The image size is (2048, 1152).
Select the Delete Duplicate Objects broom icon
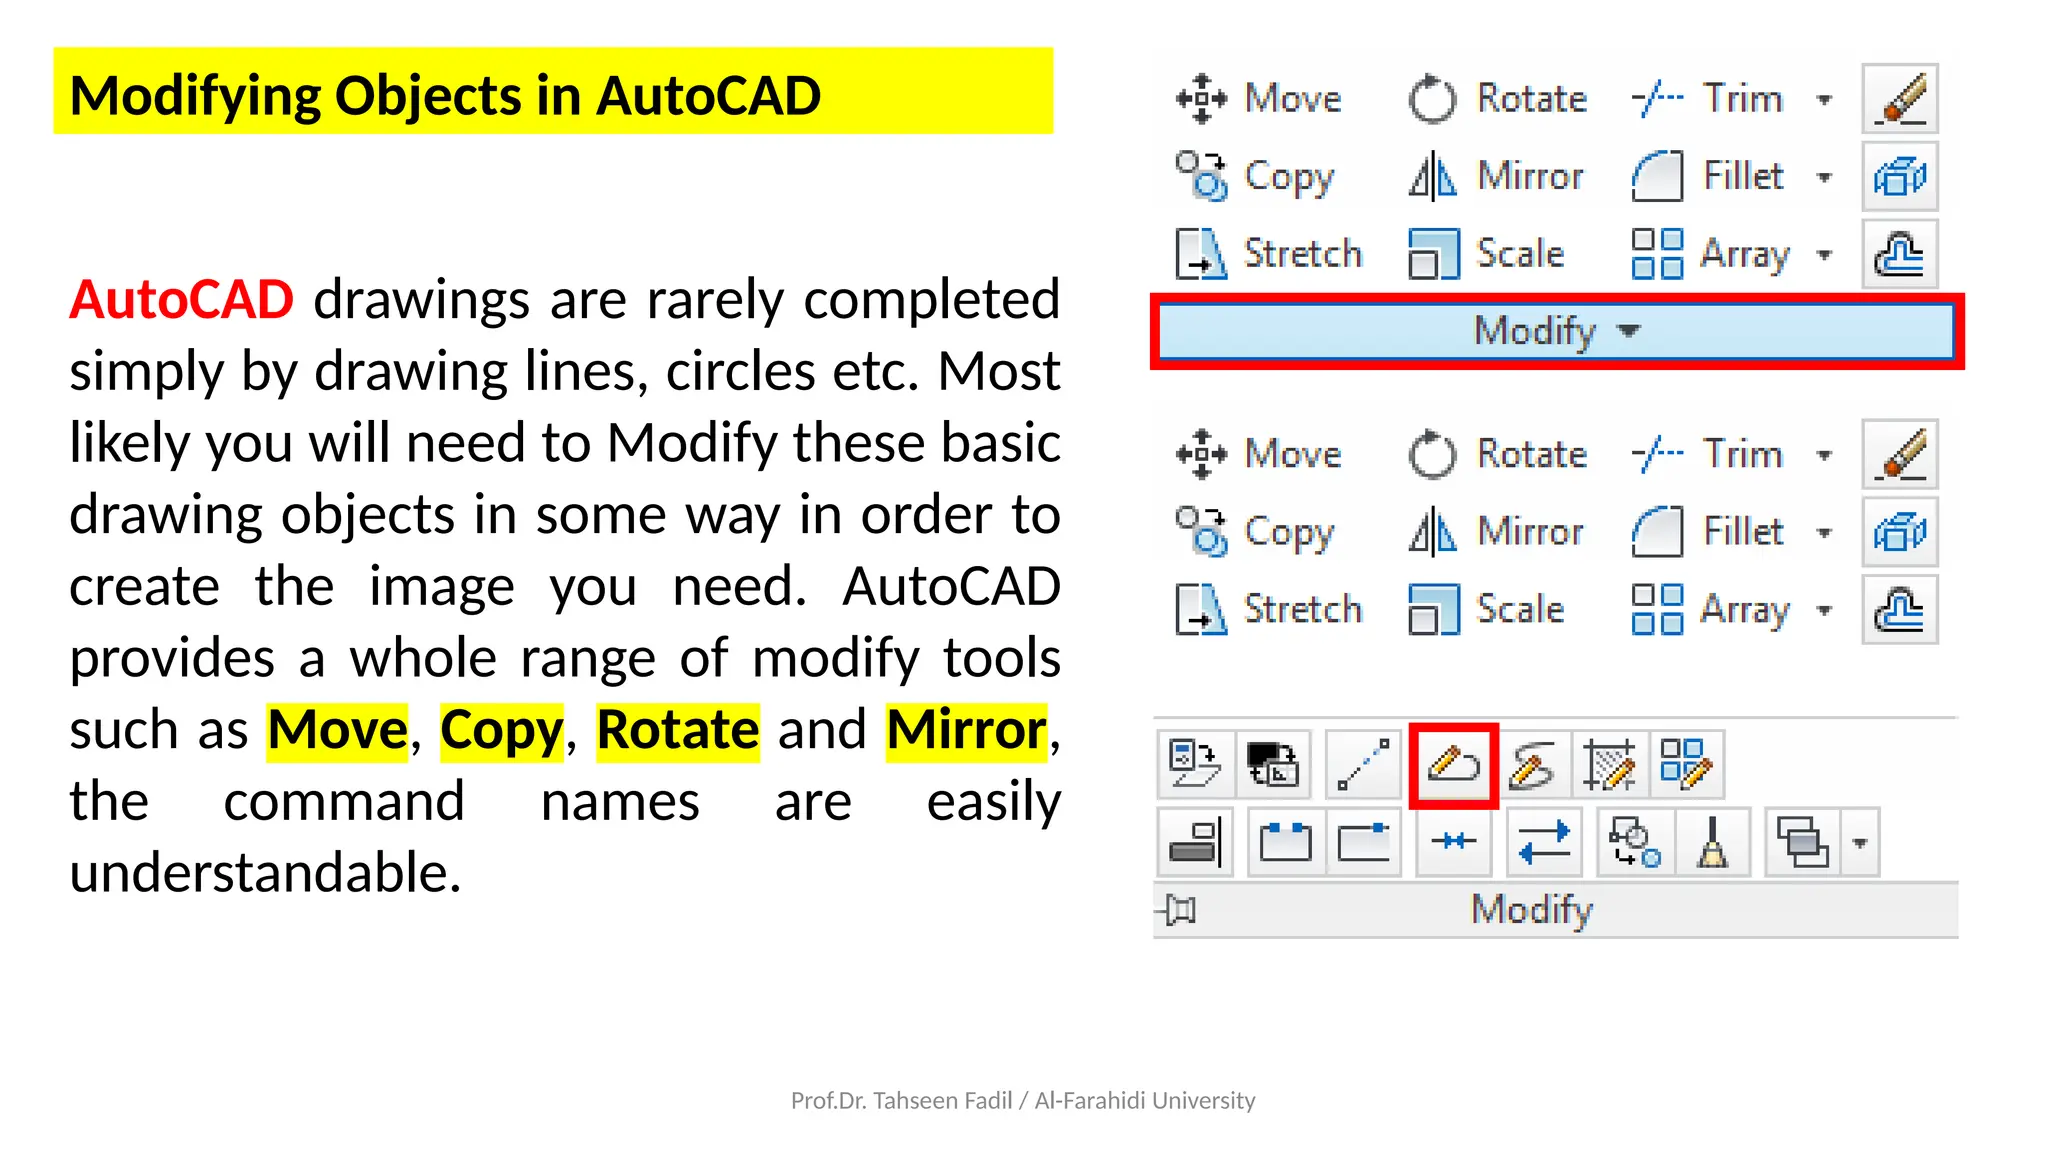1713,842
